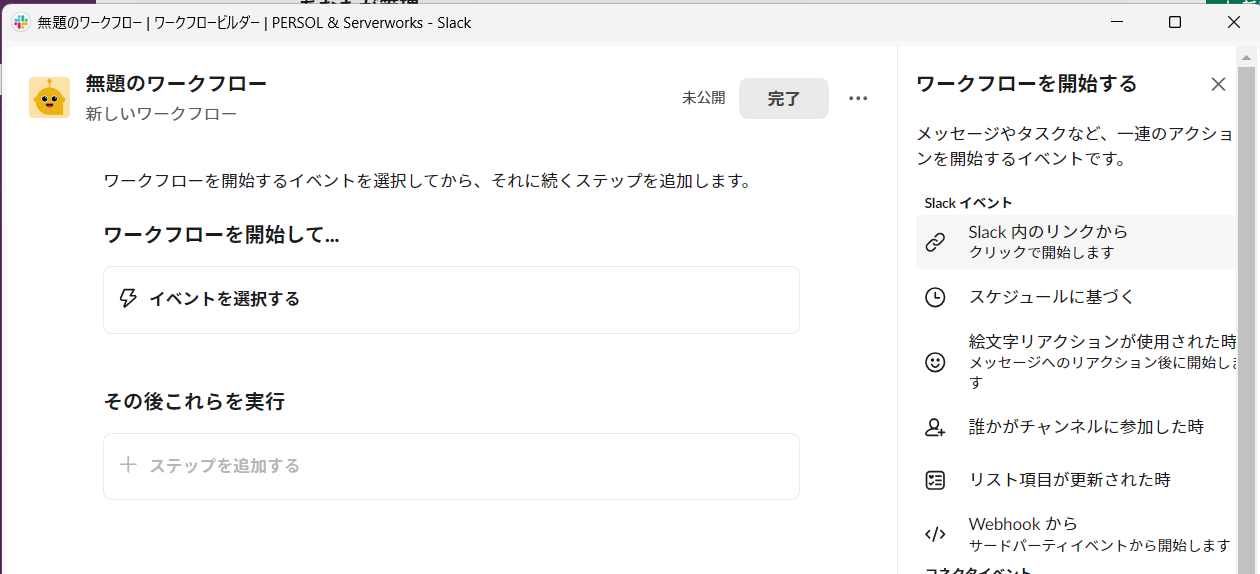Minimize the Slack workflow builder window

(x=1116, y=22)
